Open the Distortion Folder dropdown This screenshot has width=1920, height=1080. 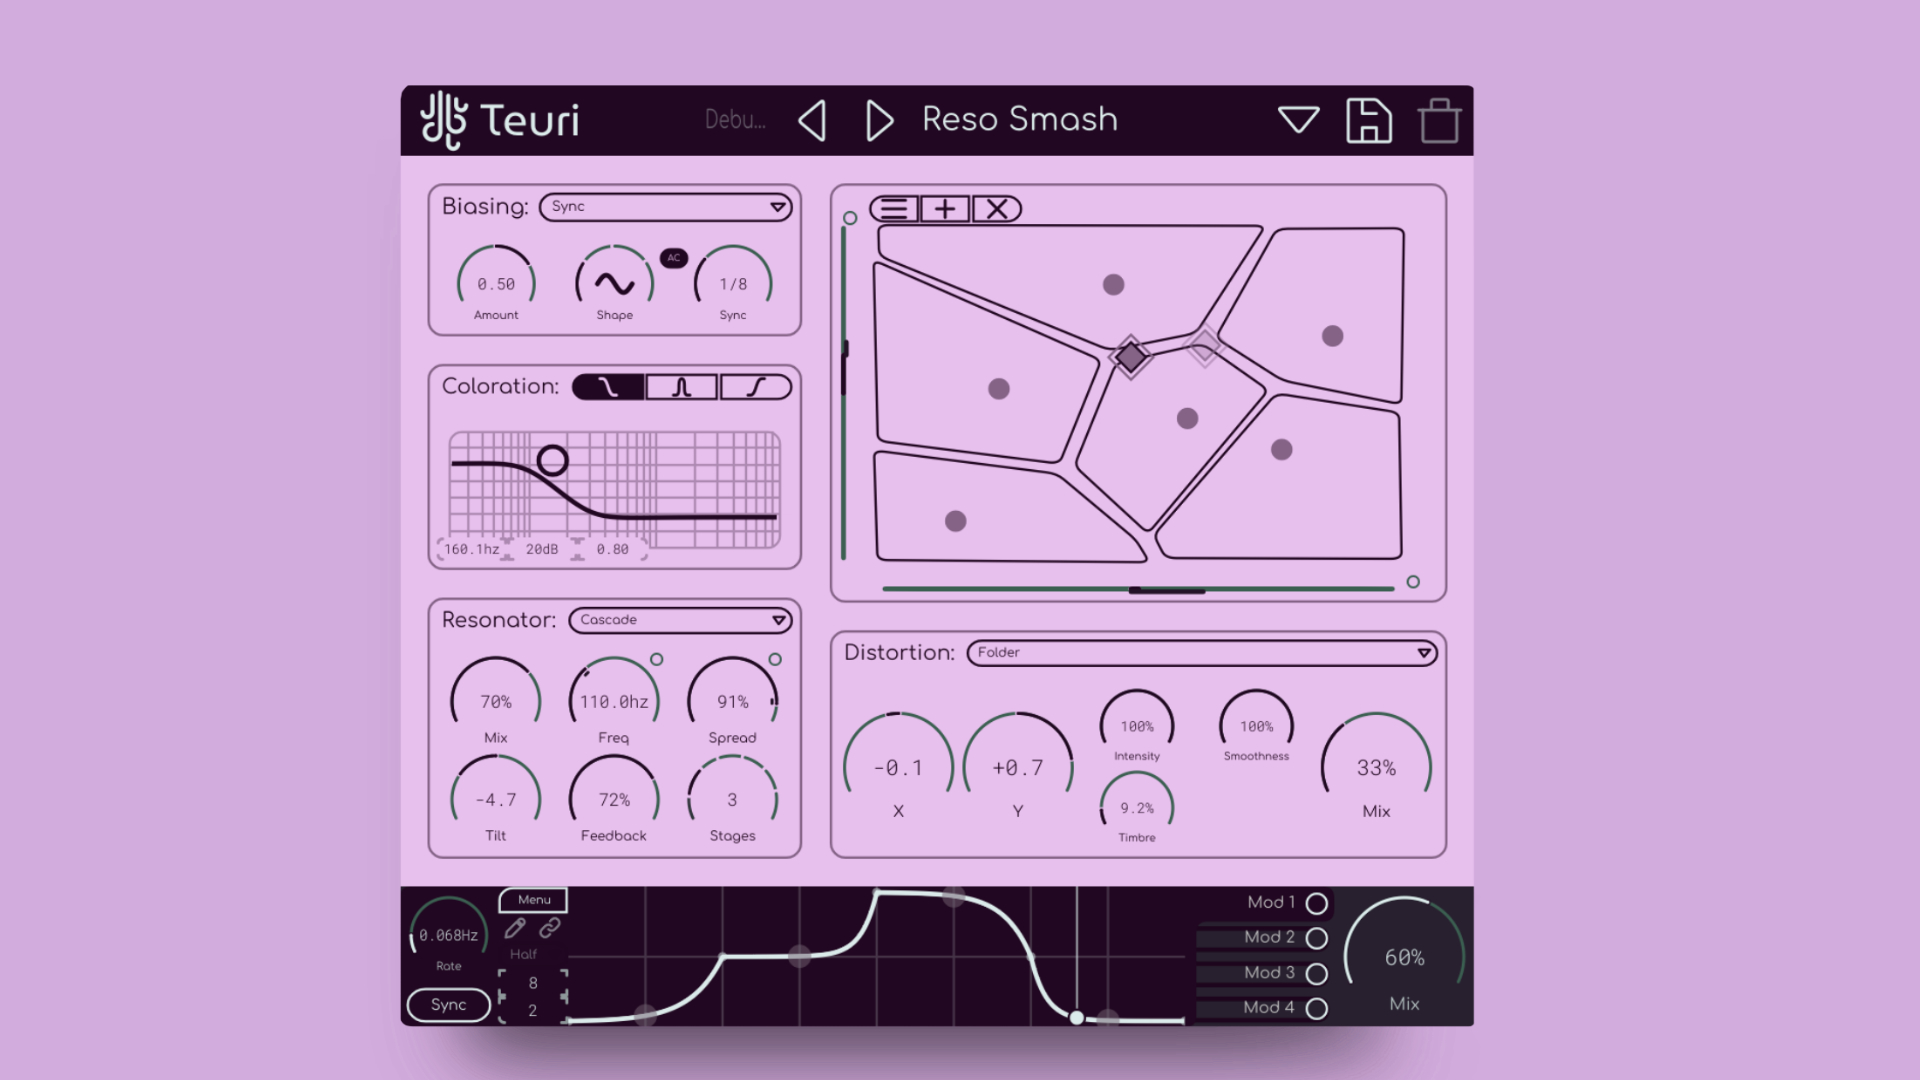click(1200, 653)
